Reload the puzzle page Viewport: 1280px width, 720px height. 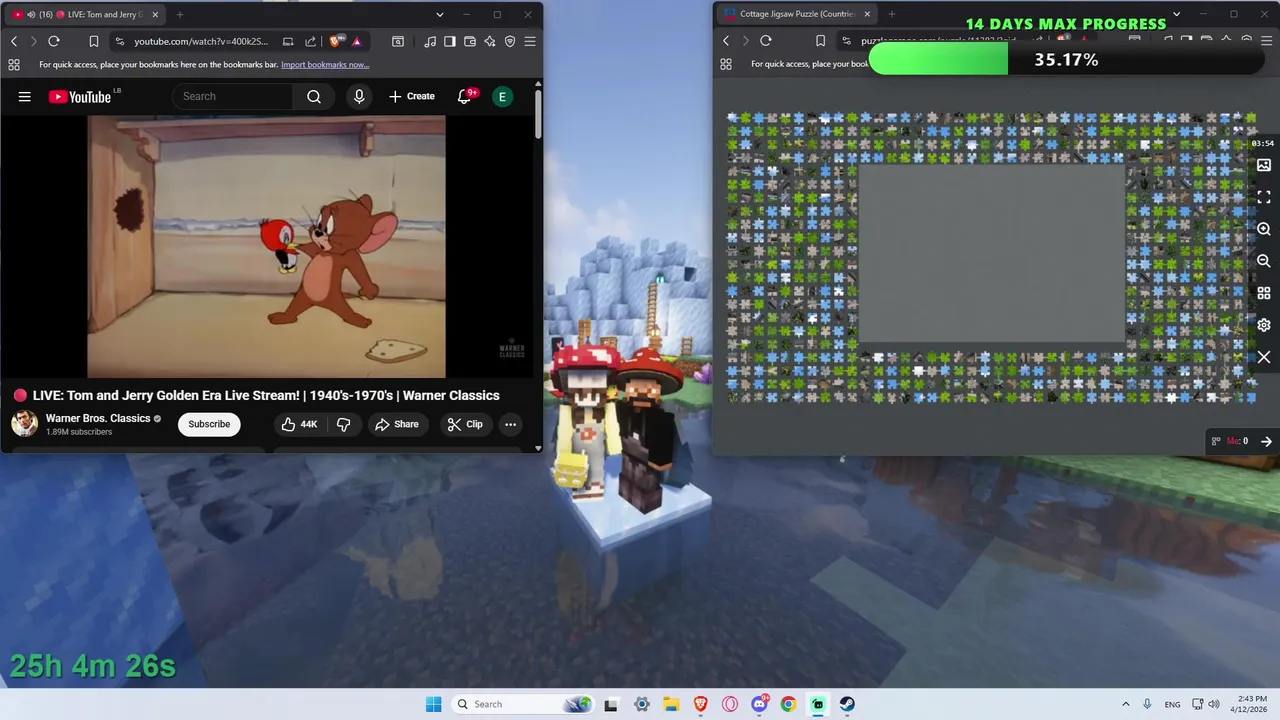(766, 41)
